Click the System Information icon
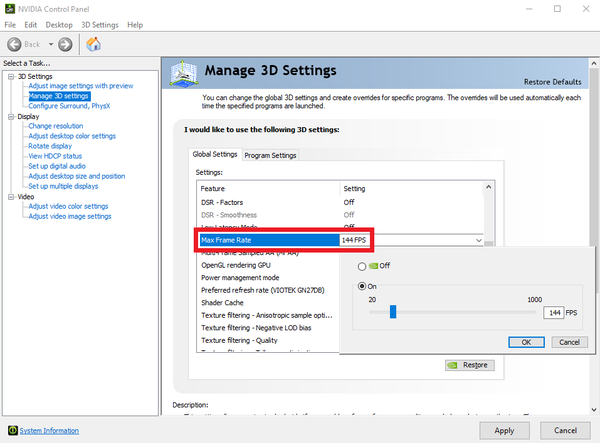Viewport: 600px width, 443px height. [8, 431]
